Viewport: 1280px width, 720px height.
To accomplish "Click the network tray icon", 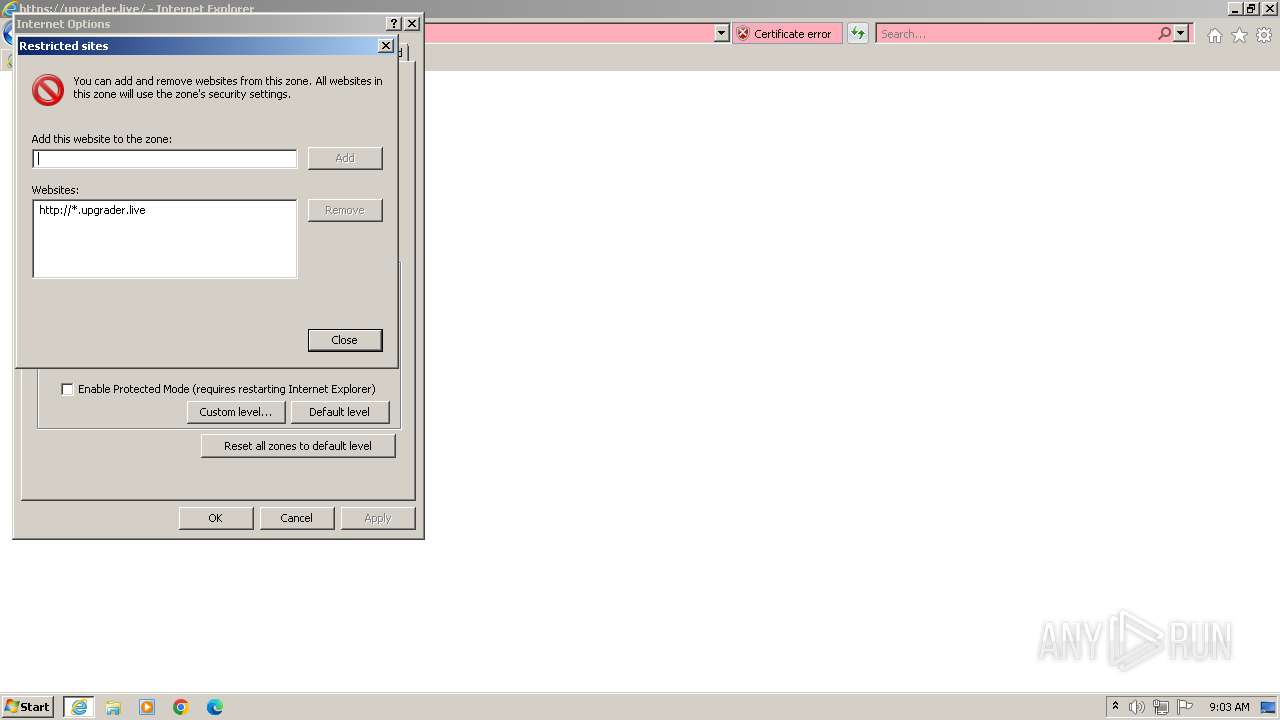I will 1161,707.
